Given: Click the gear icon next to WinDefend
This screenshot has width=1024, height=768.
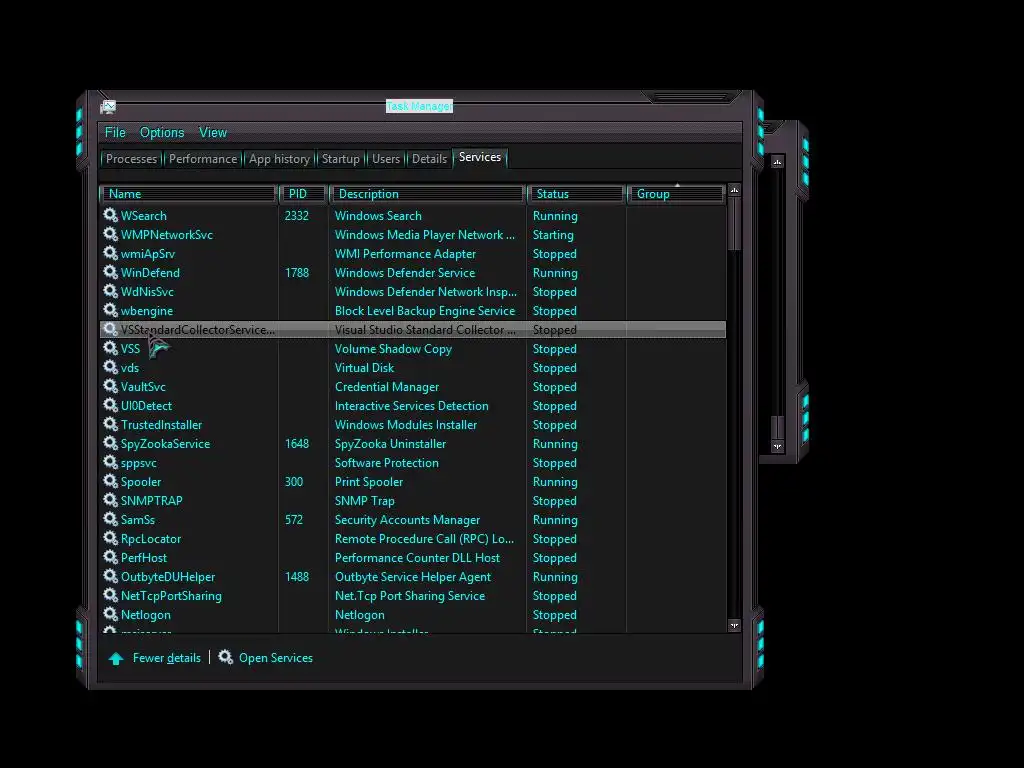Looking at the screenshot, I should pos(110,272).
